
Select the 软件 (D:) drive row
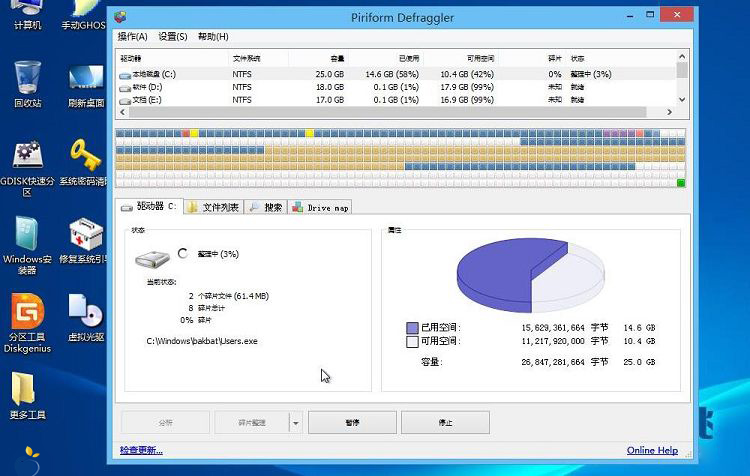(396, 87)
